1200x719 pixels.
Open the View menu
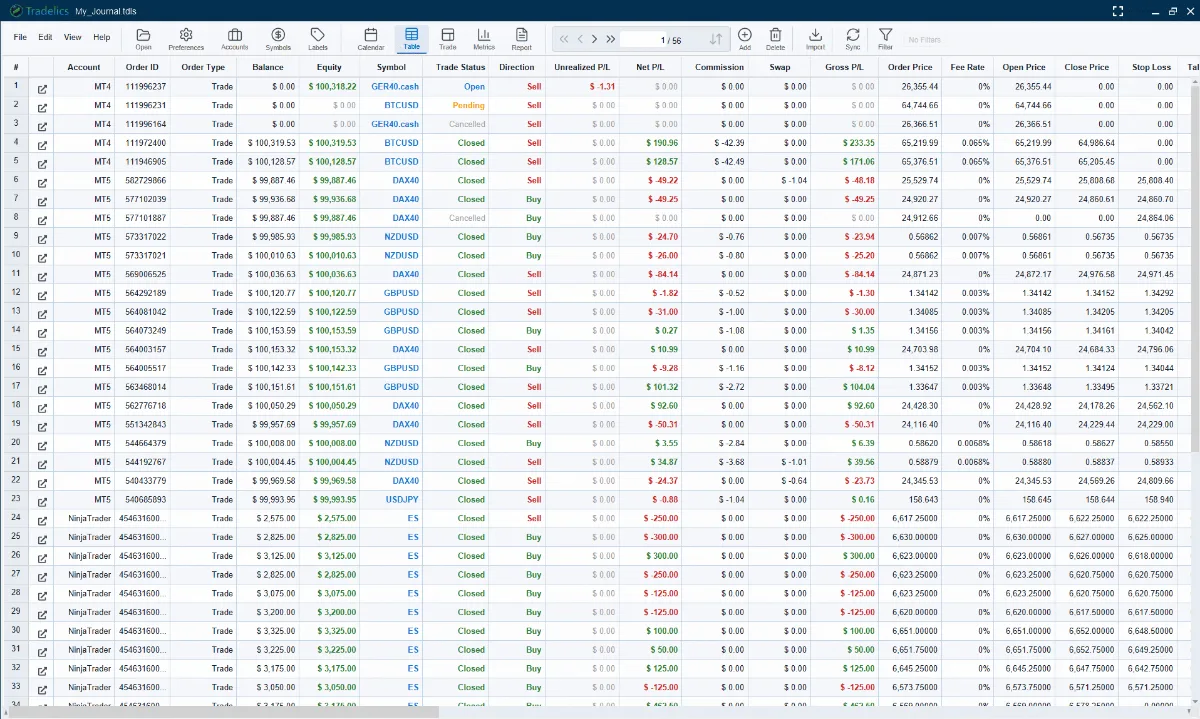tap(72, 37)
